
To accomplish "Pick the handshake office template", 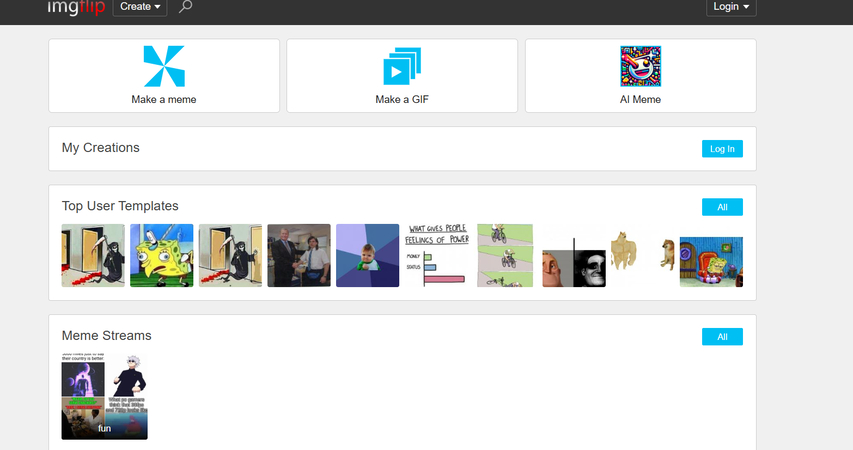I will click(x=299, y=255).
